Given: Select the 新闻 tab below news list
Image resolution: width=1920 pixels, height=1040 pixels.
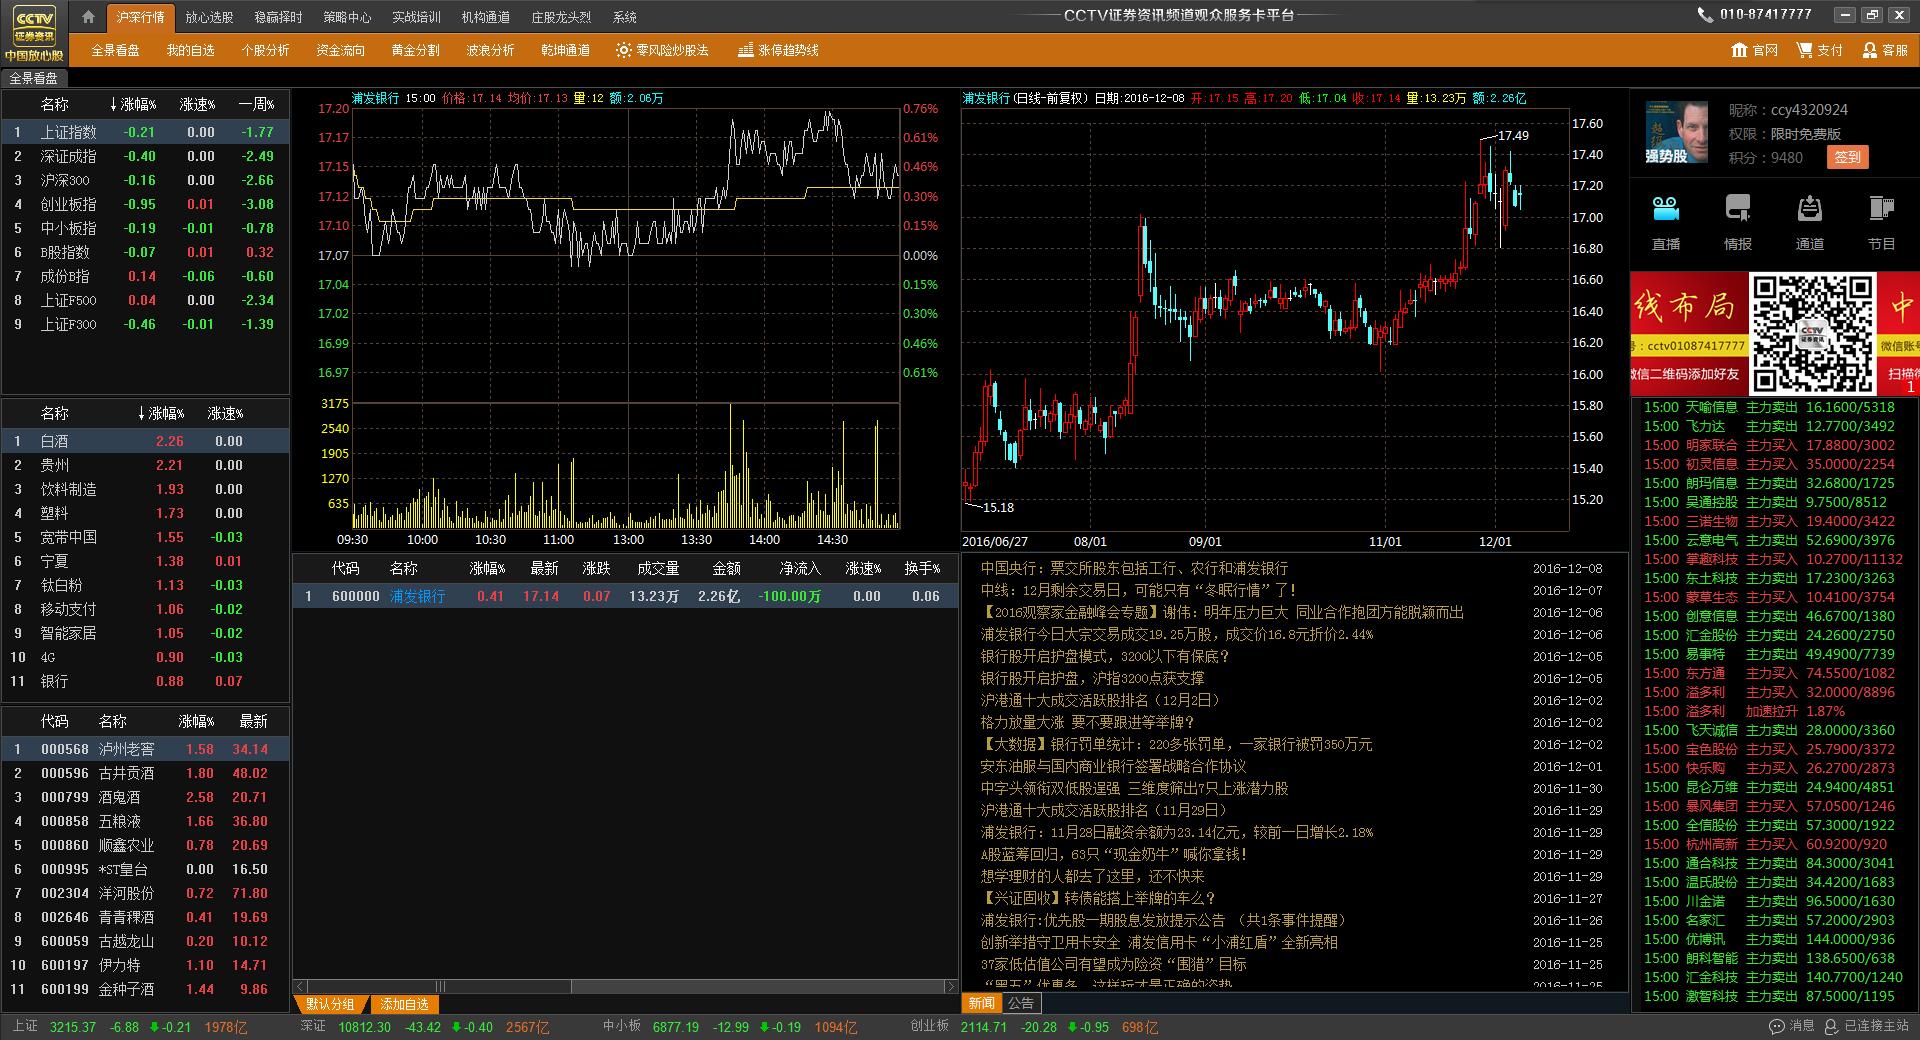Looking at the screenshot, I should click(x=982, y=1003).
